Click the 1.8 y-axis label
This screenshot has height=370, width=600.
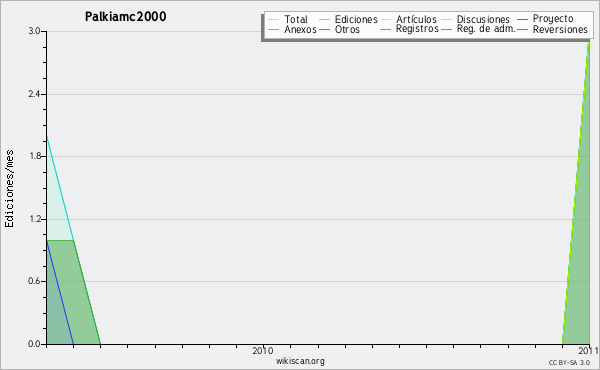pos(34,156)
